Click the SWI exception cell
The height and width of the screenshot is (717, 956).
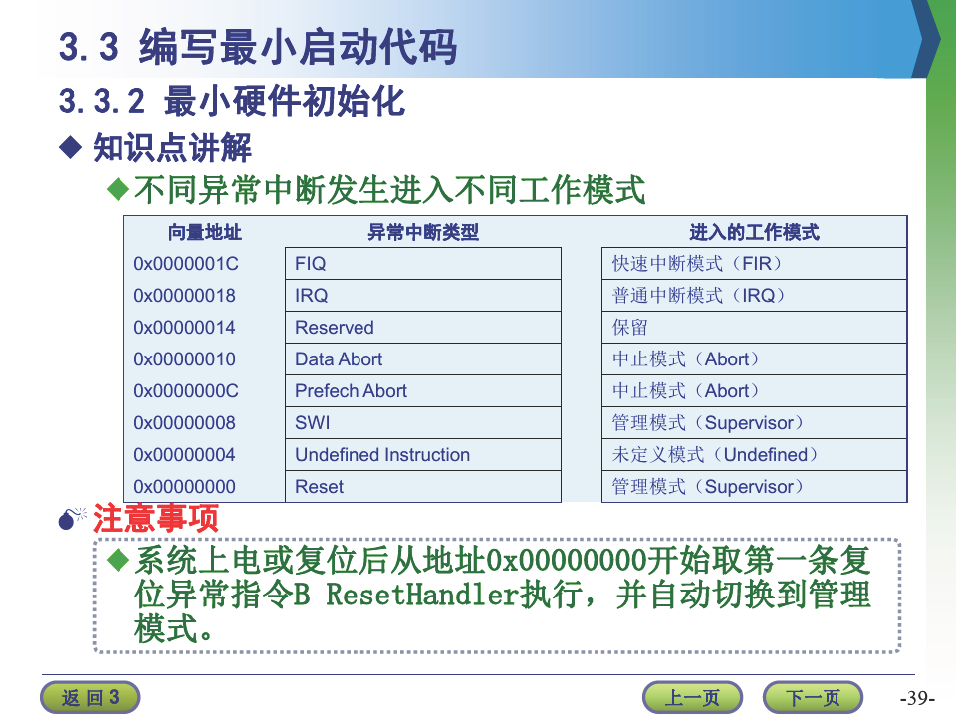coord(423,423)
